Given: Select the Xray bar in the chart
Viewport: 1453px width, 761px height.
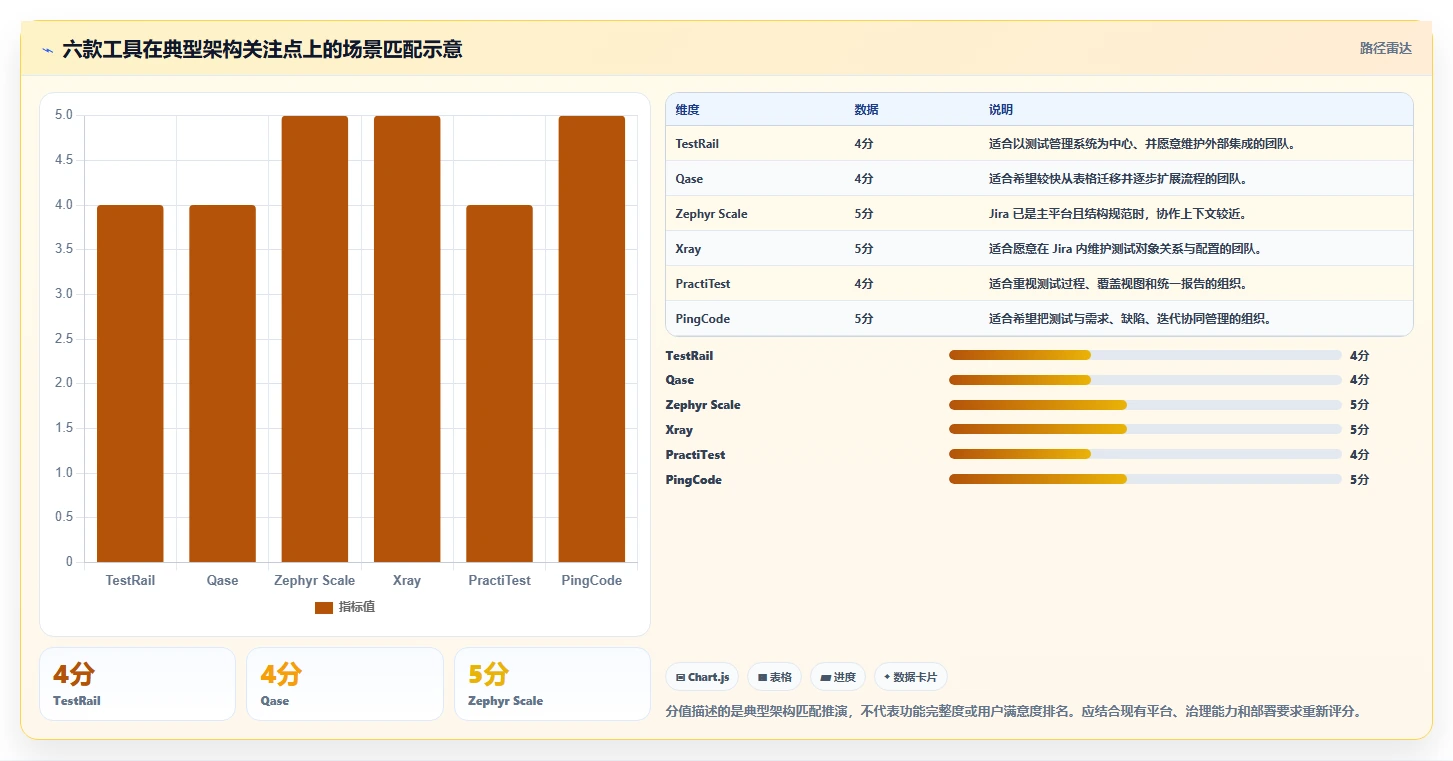Looking at the screenshot, I should tap(407, 339).
